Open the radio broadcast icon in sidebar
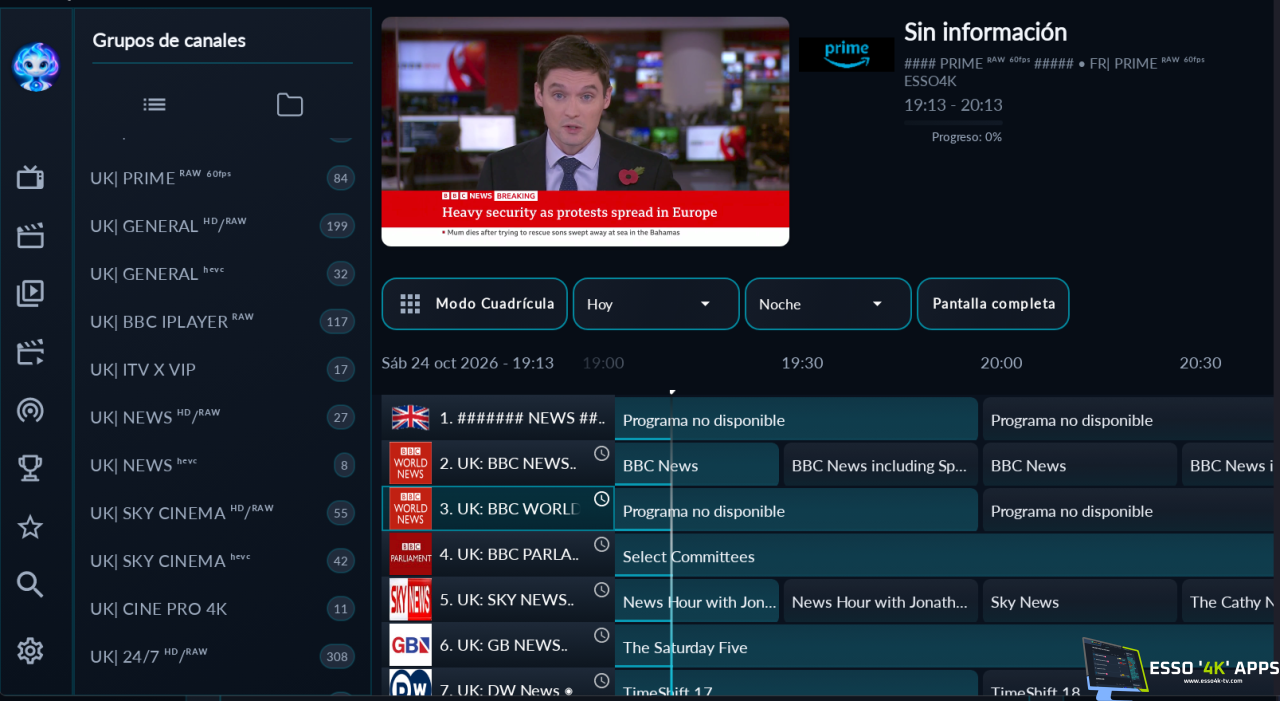This screenshot has width=1280, height=701. pyautogui.click(x=30, y=410)
